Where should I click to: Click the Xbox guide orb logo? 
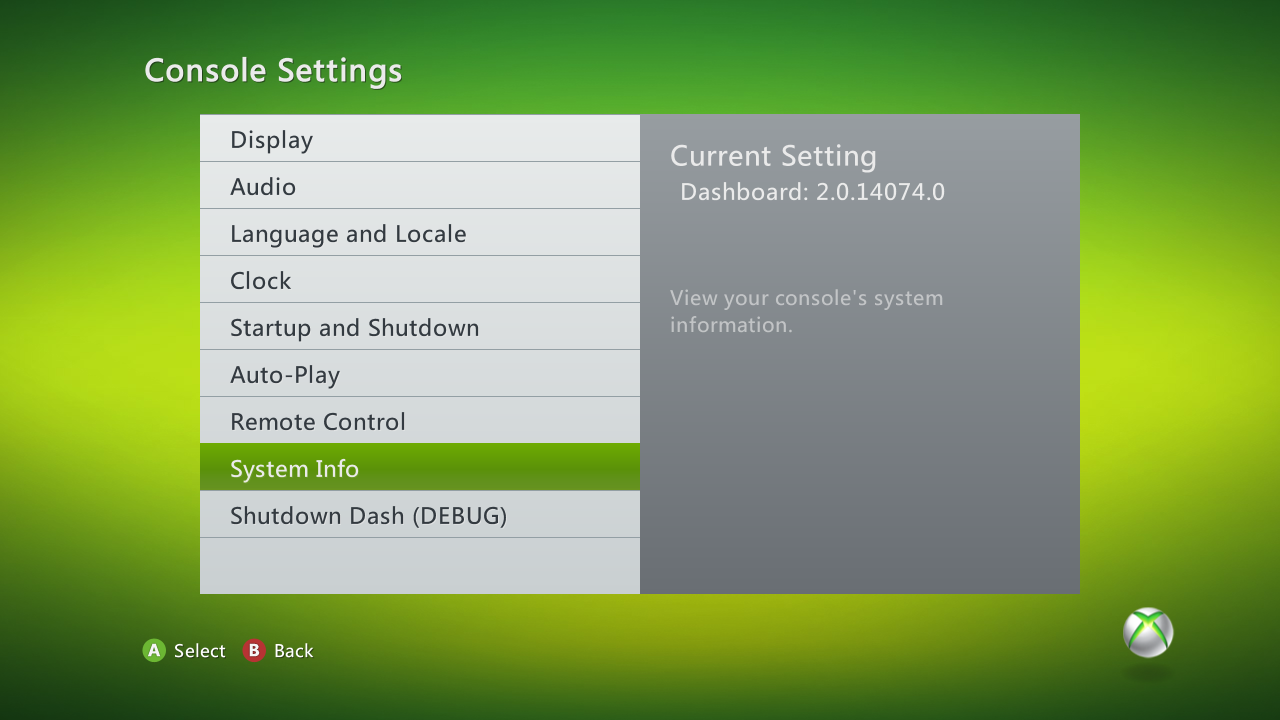(1148, 632)
